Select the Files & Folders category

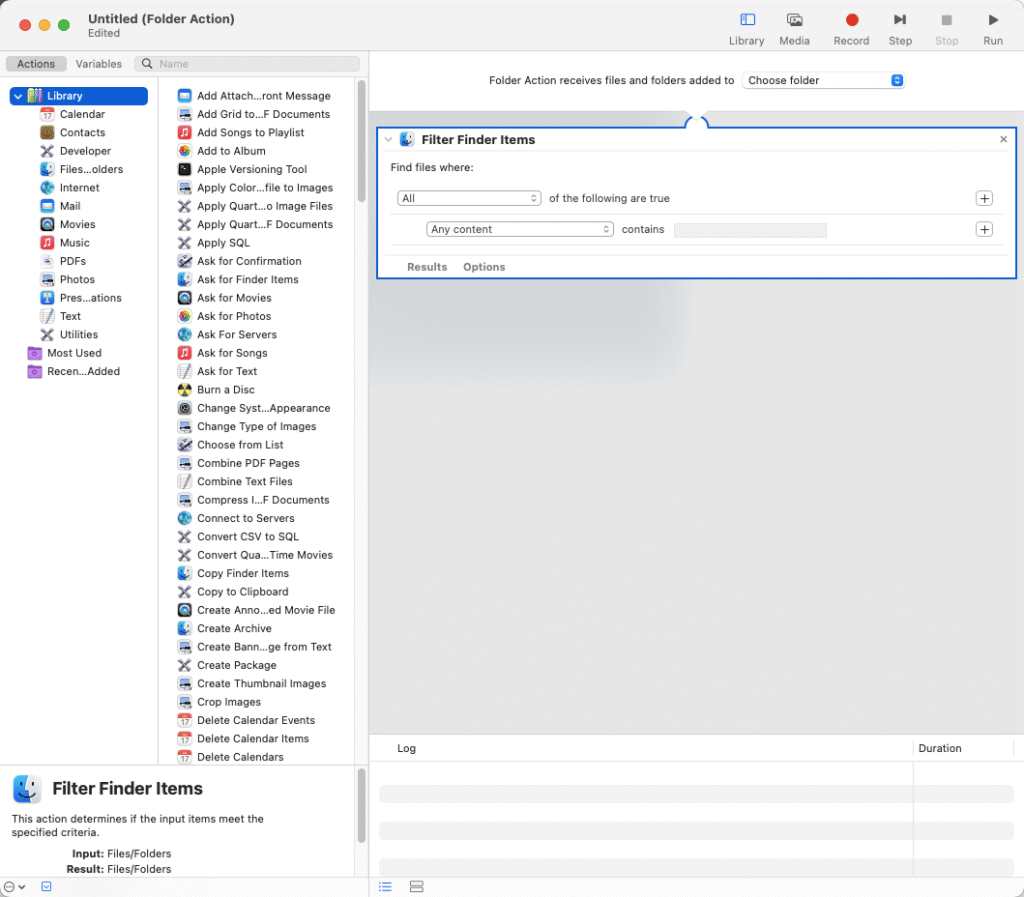point(82,169)
